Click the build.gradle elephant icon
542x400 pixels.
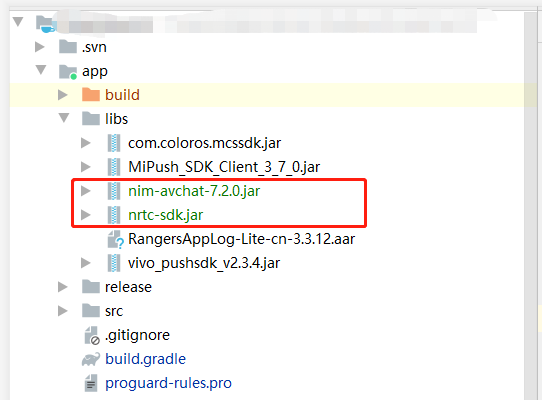(91, 359)
